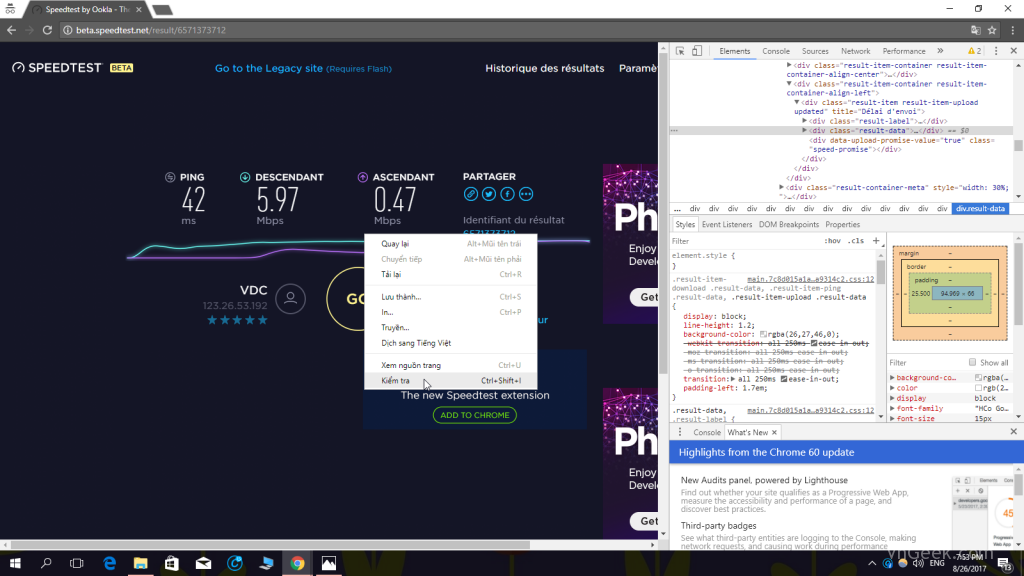The image size is (1024, 576).
Task: Launch Microsoft Edge from the taskbar
Action: [109, 563]
